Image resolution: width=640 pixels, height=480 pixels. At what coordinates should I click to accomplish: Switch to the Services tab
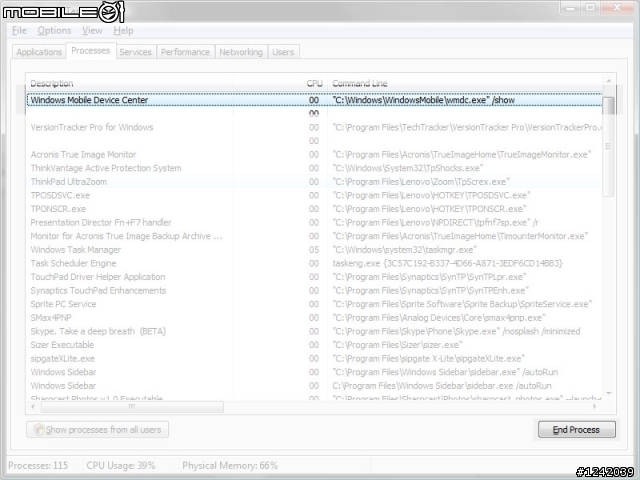pyautogui.click(x=136, y=52)
